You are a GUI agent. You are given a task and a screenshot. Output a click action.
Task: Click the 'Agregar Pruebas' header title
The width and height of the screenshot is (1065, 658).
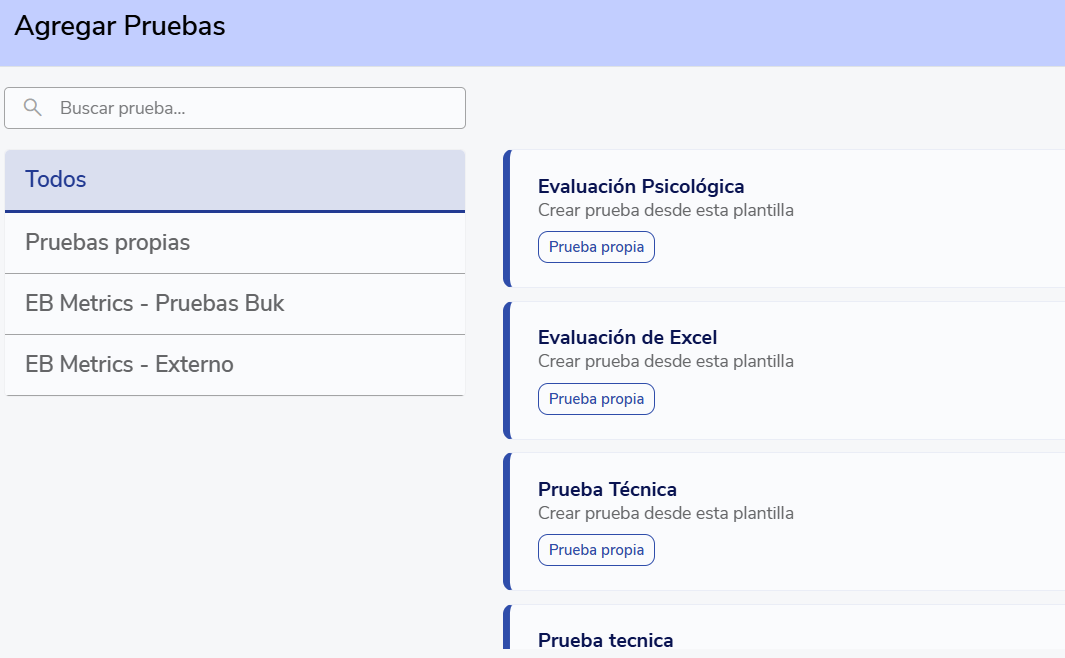point(120,27)
